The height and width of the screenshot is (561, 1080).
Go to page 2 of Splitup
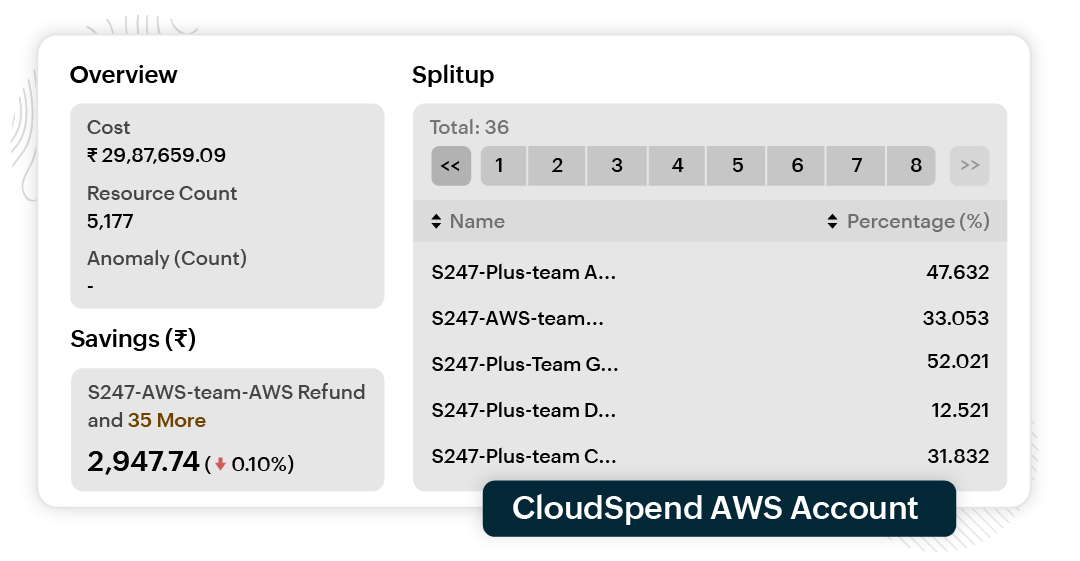pos(557,166)
